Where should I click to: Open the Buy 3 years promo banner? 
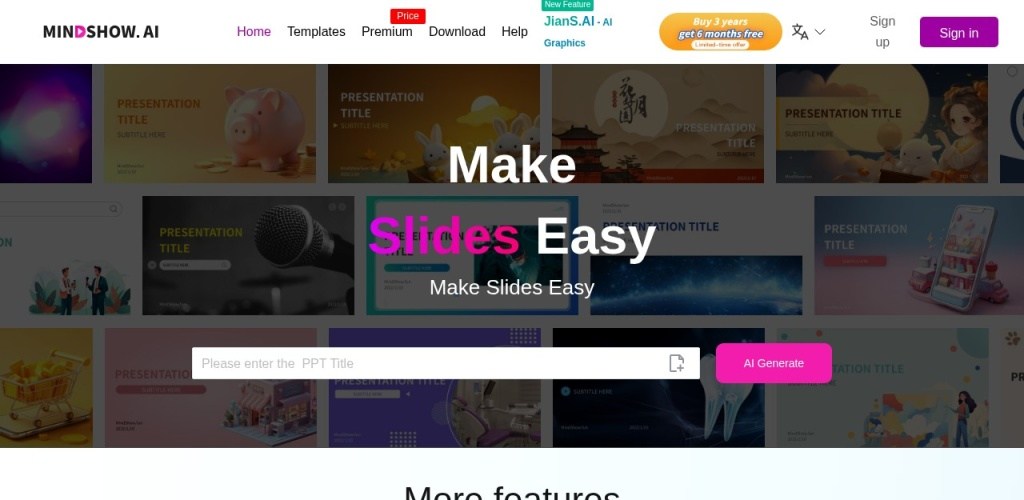tap(720, 31)
